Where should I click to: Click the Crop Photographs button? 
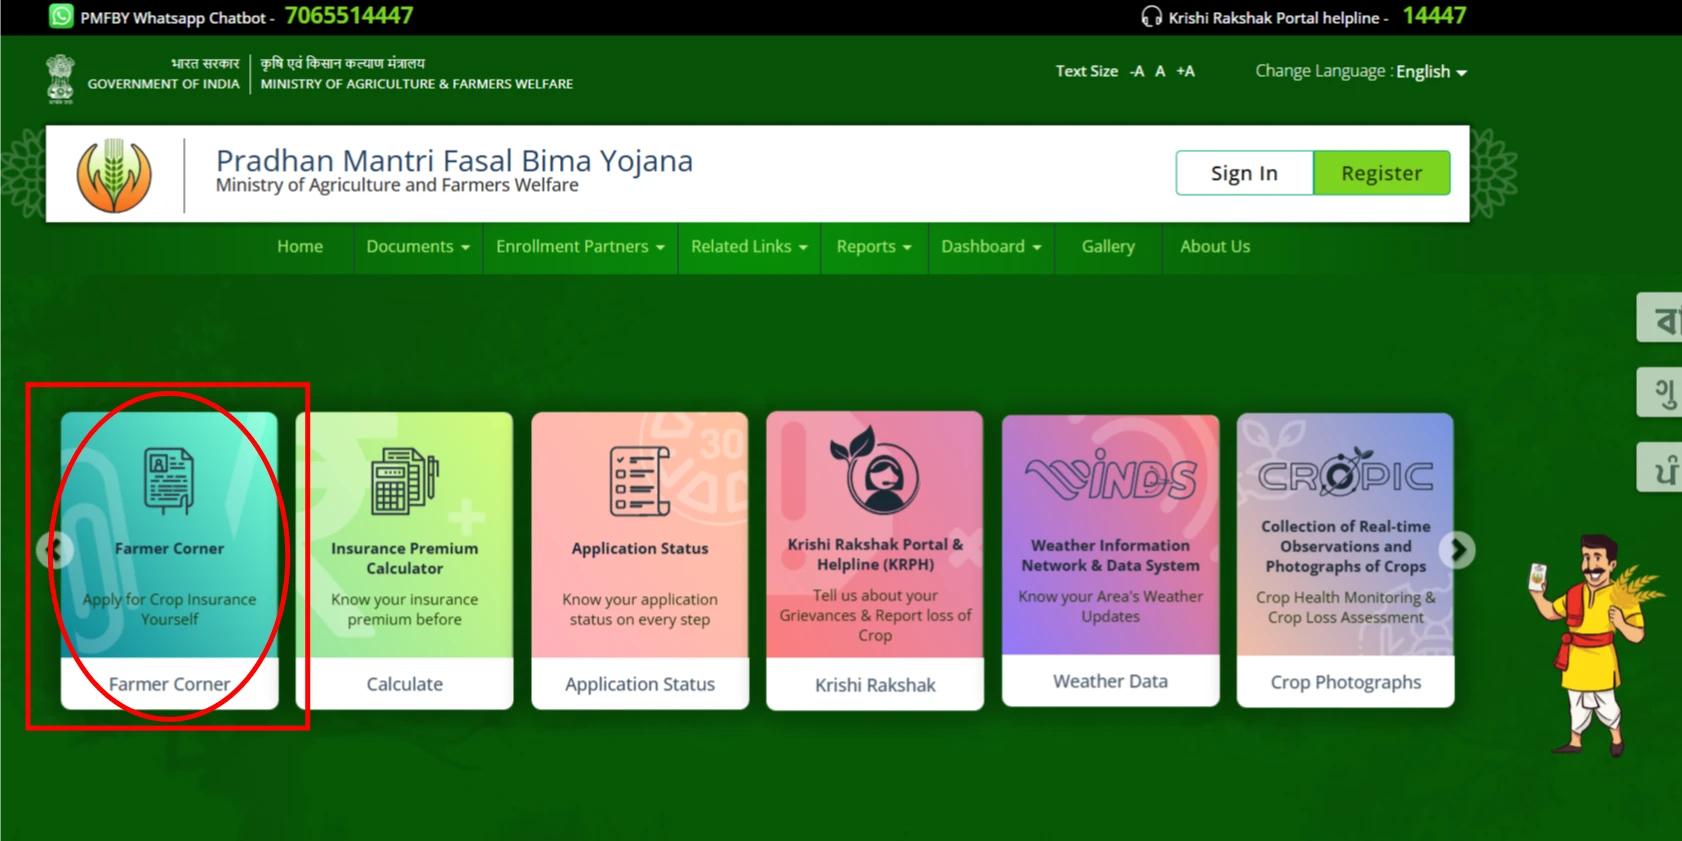click(x=1345, y=682)
